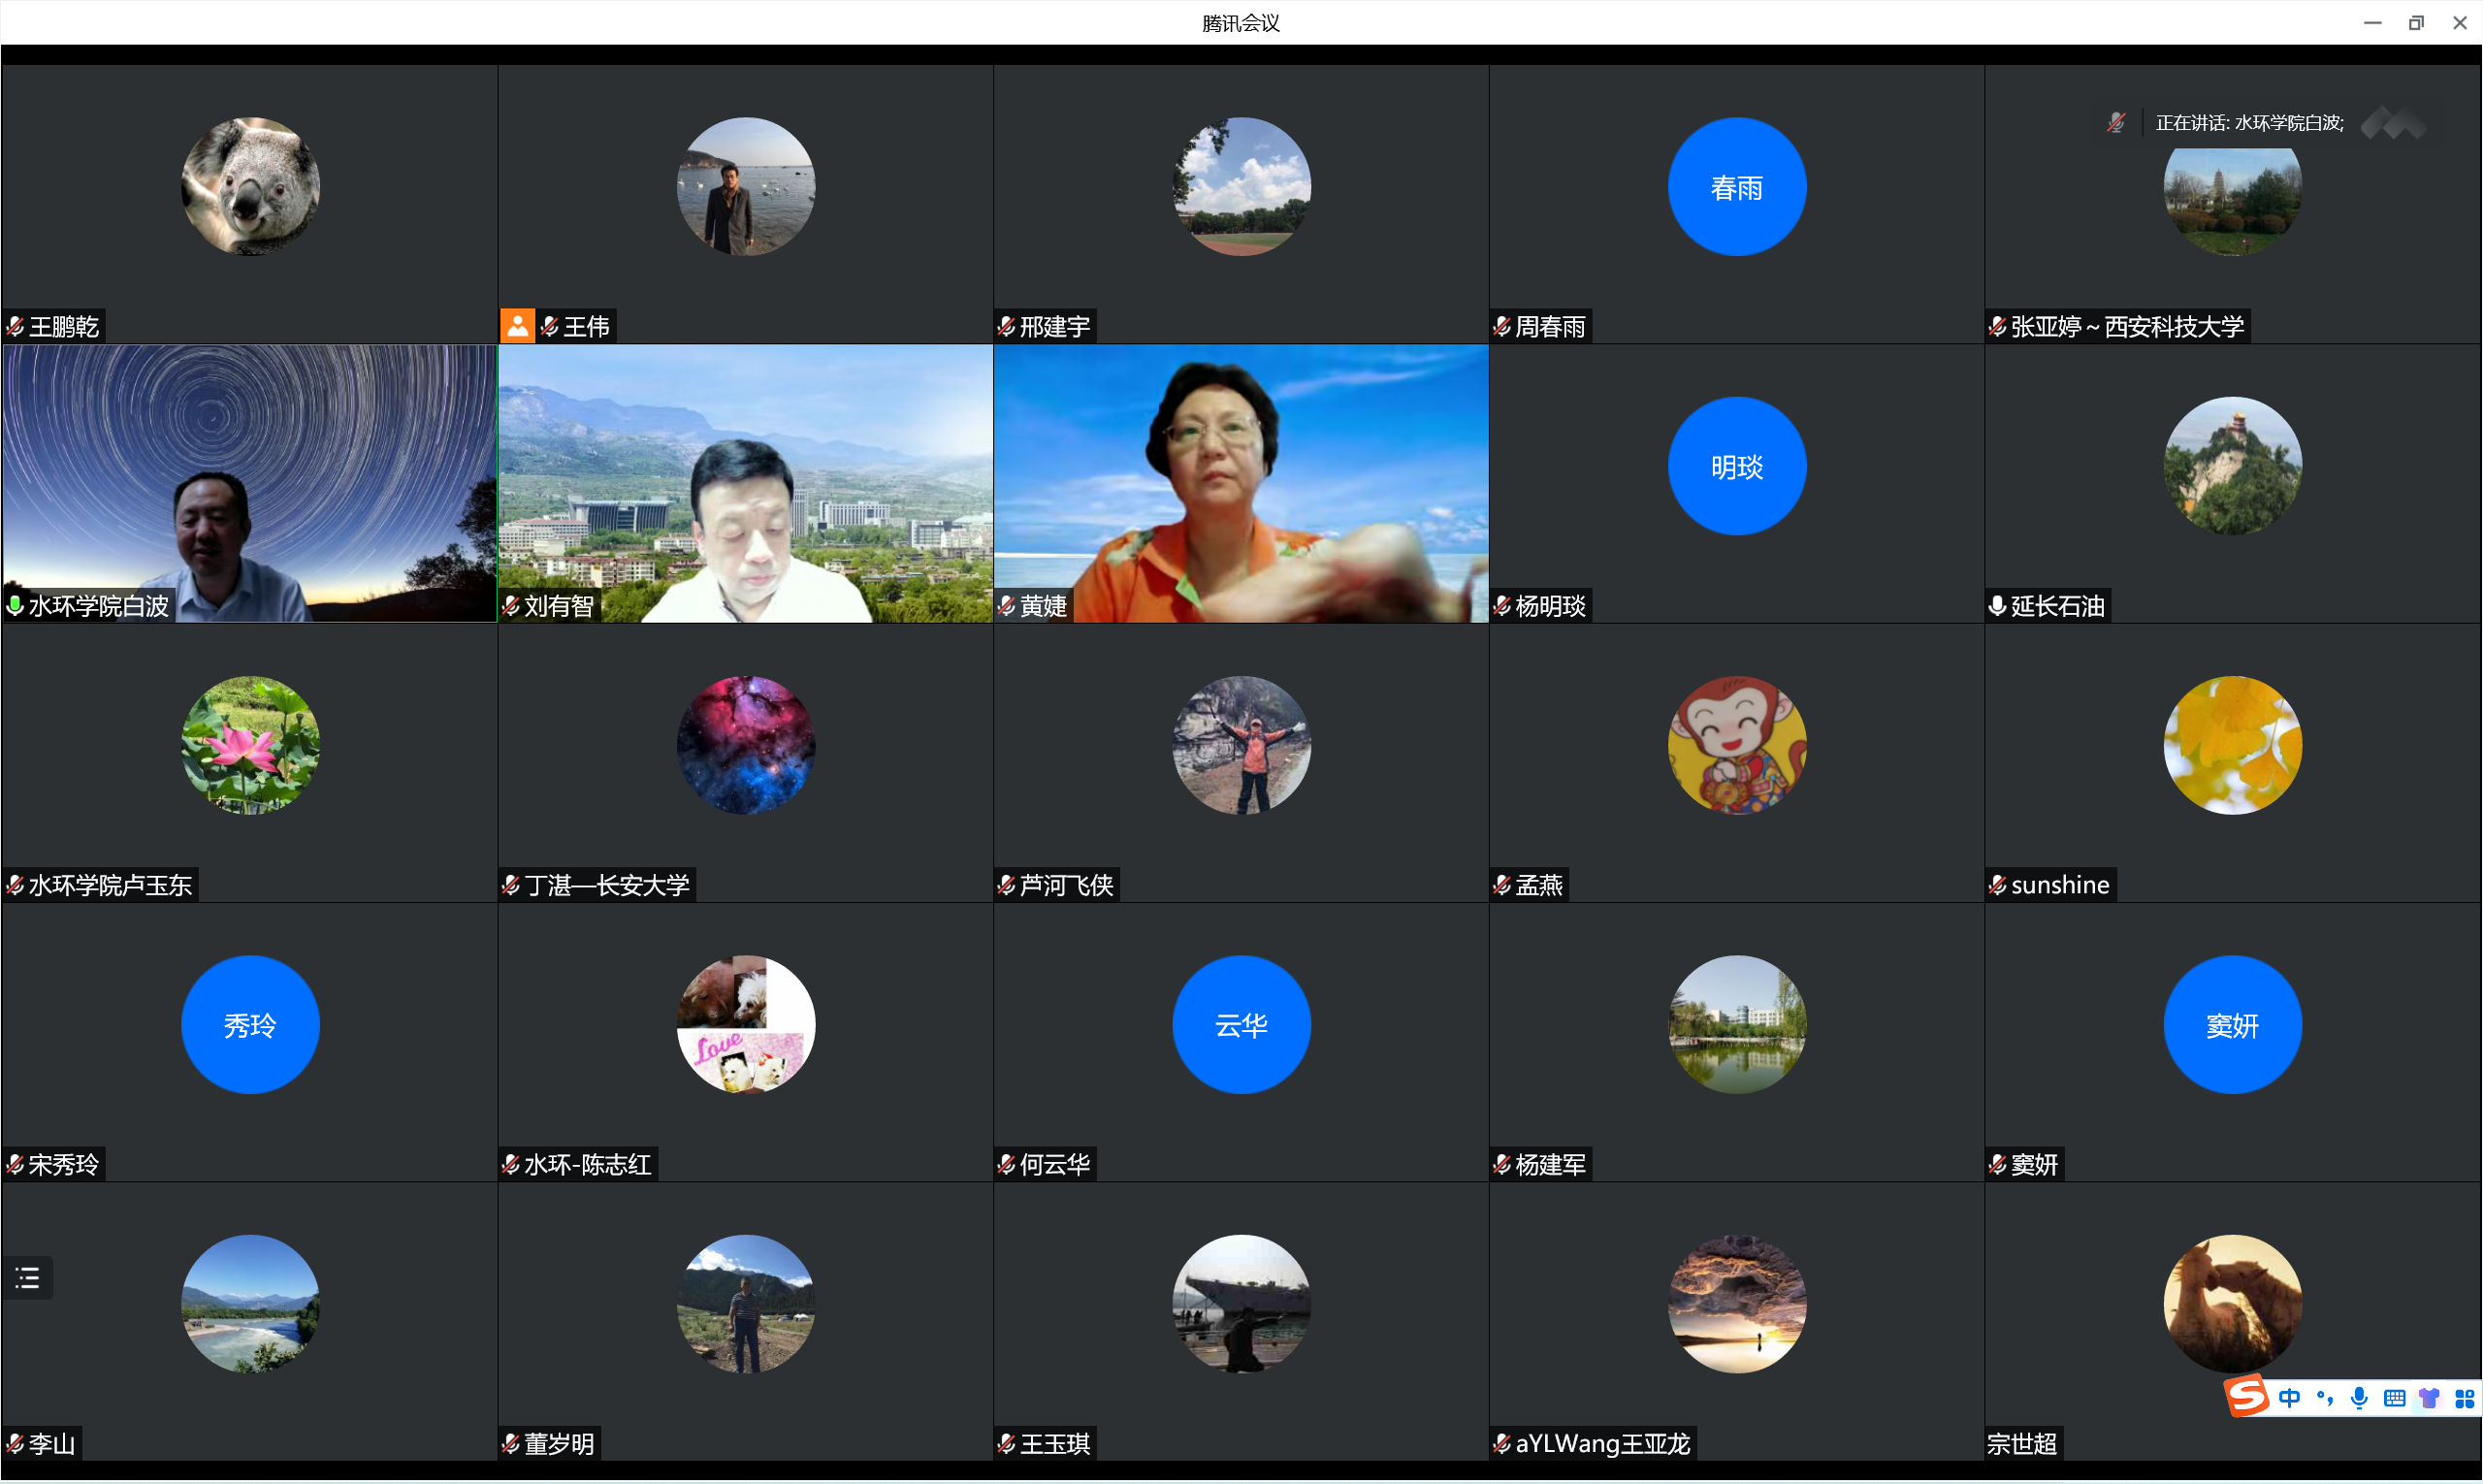Select 黄婕 video tile
The image size is (2483, 1484).
point(1240,484)
